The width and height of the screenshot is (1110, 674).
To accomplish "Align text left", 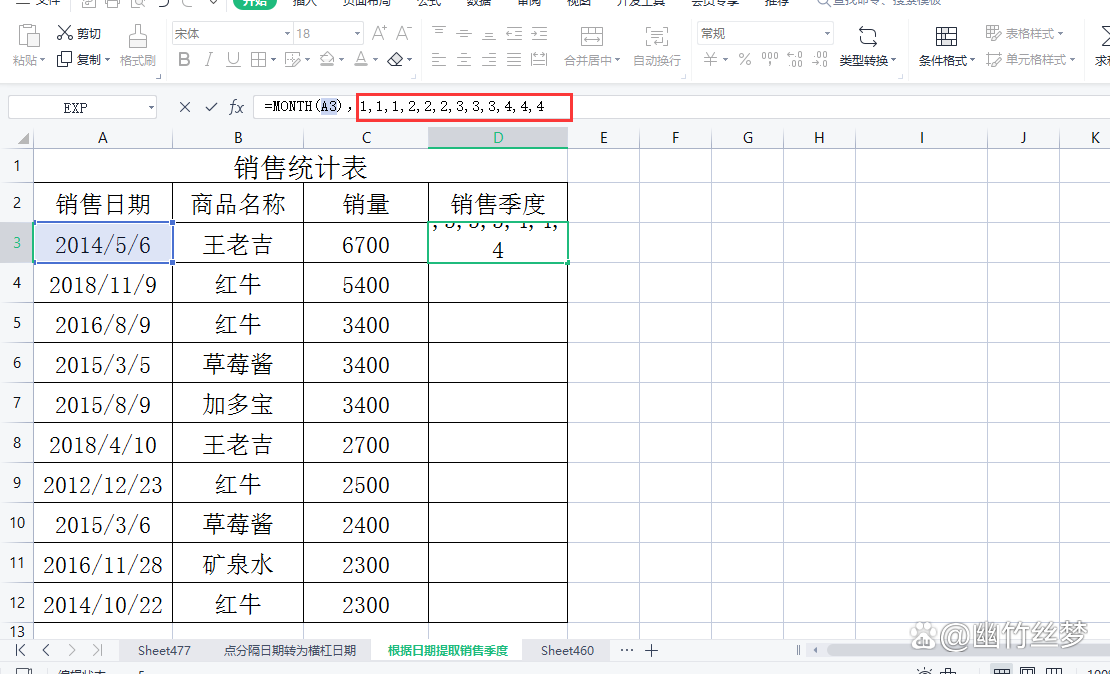I will pos(439,60).
